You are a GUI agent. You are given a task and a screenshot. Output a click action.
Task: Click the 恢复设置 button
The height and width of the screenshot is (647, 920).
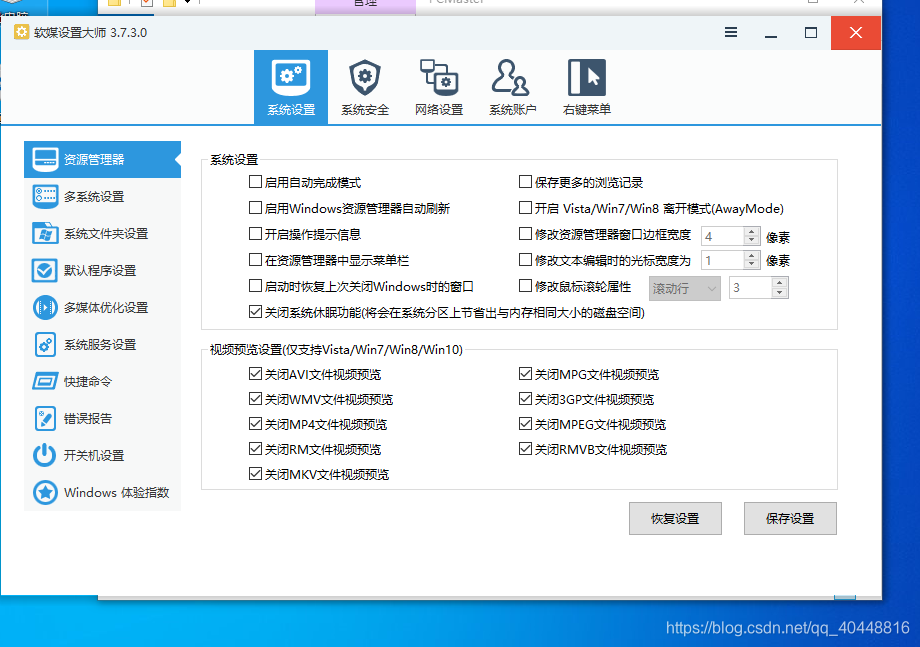(x=675, y=518)
